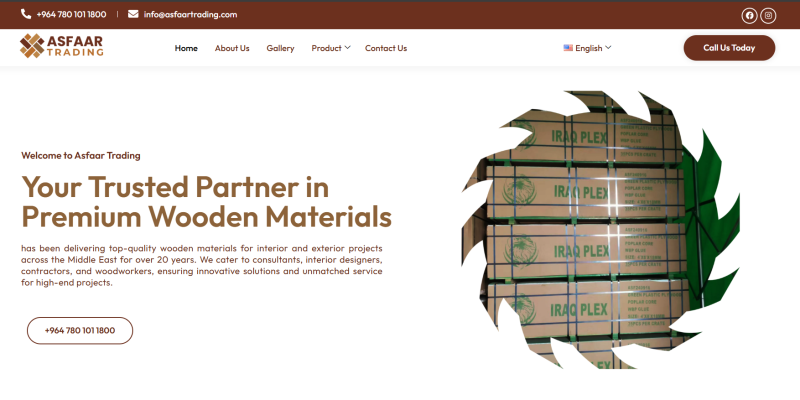Click the paragraph about delivering wooden materials
Viewport: 800px width, 400px height.
pos(202,265)
